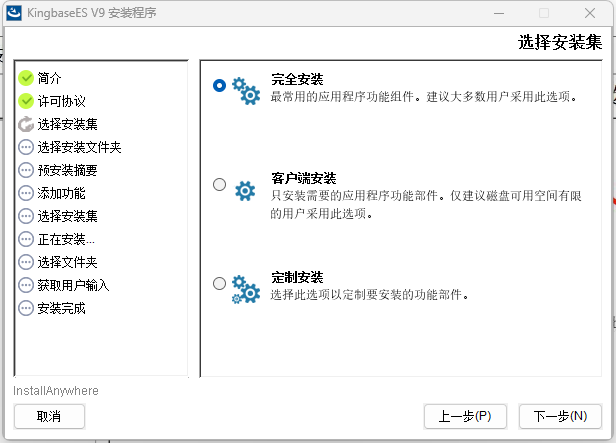Image resolution: width=616 pixels, height=443 pixels.
Task: Click the 定制安装 heading text
Action: 297,277
